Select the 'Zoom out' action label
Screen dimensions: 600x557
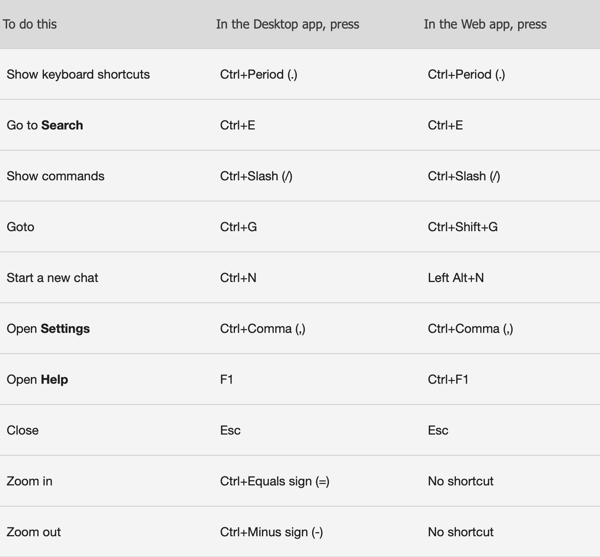34,532
